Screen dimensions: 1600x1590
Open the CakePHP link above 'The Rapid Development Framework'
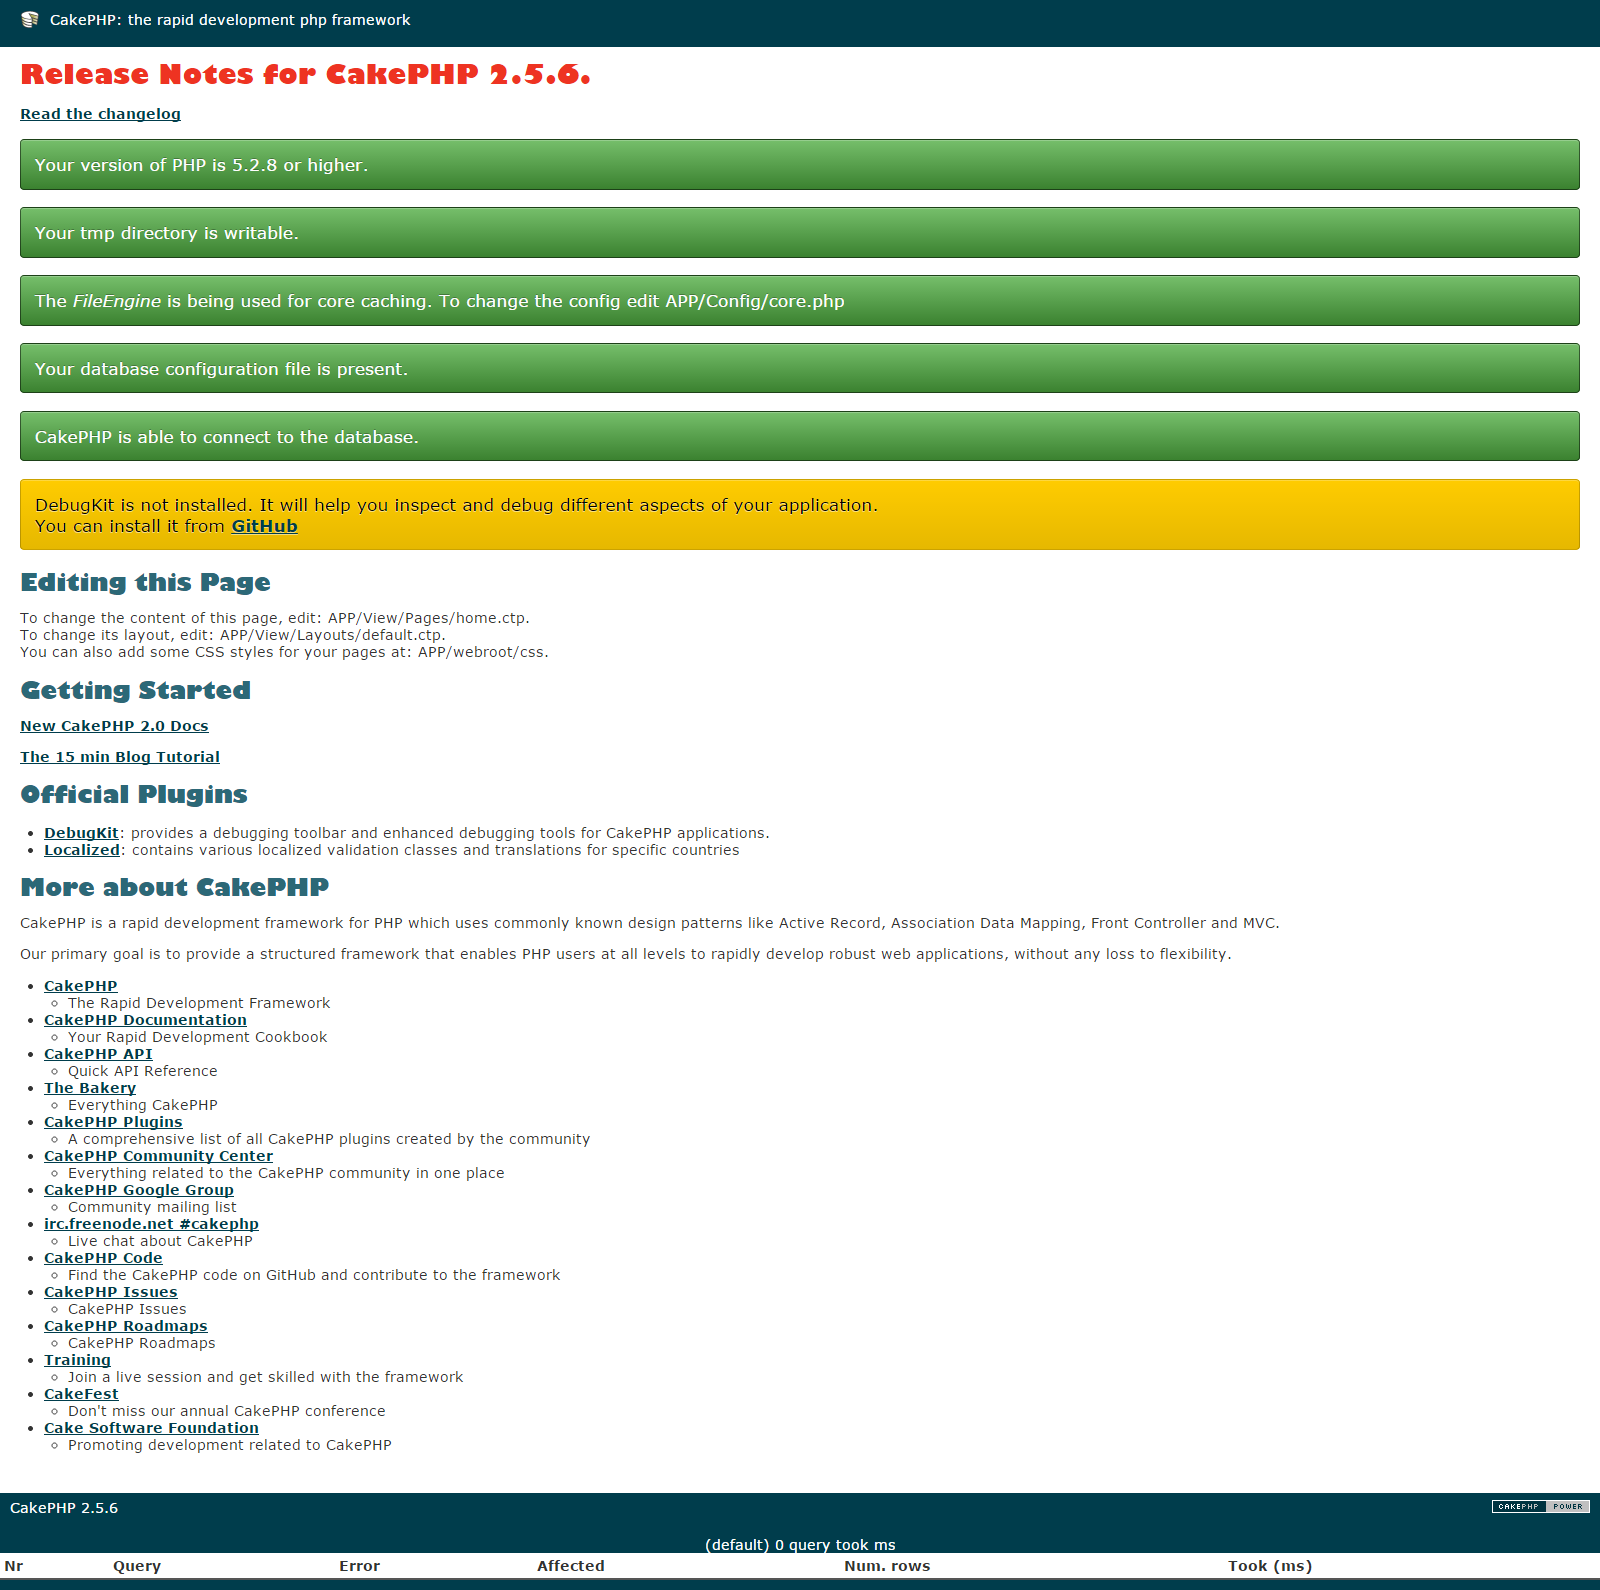[80, 986]
